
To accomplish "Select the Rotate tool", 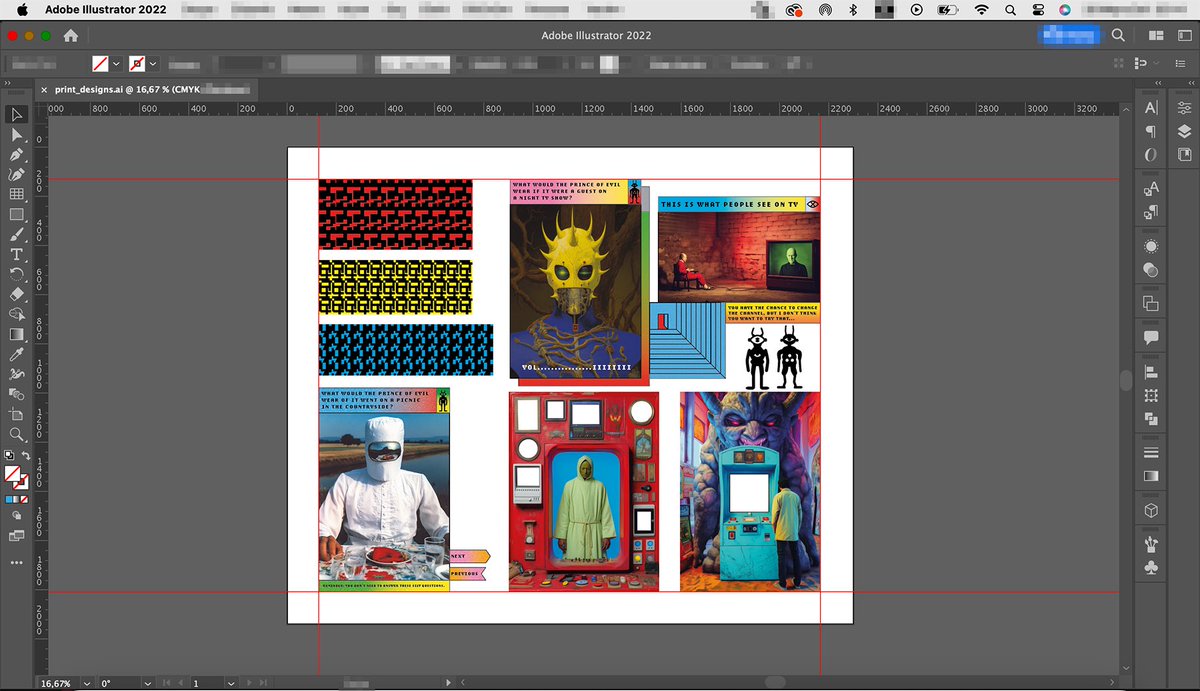I will click(16, 275).
